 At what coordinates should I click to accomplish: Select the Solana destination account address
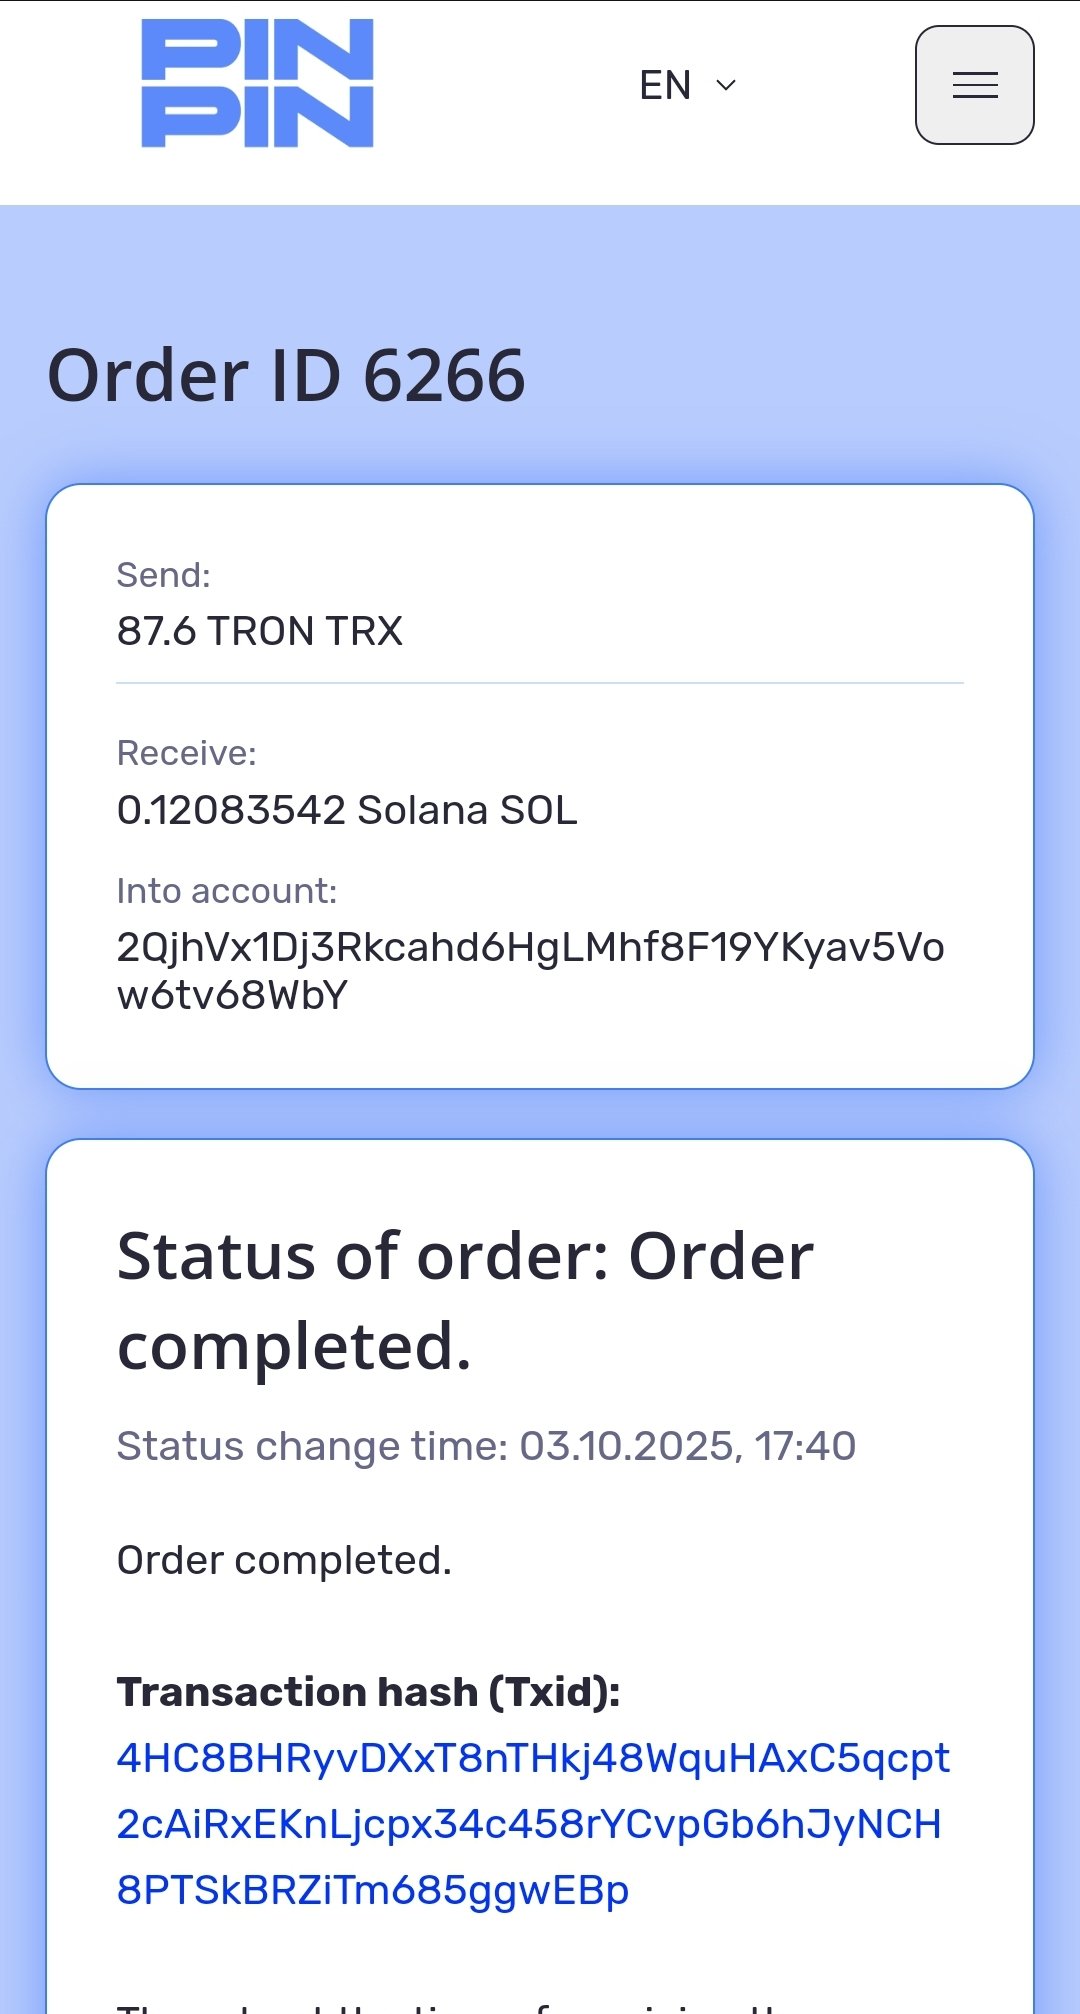click(530, 970)
